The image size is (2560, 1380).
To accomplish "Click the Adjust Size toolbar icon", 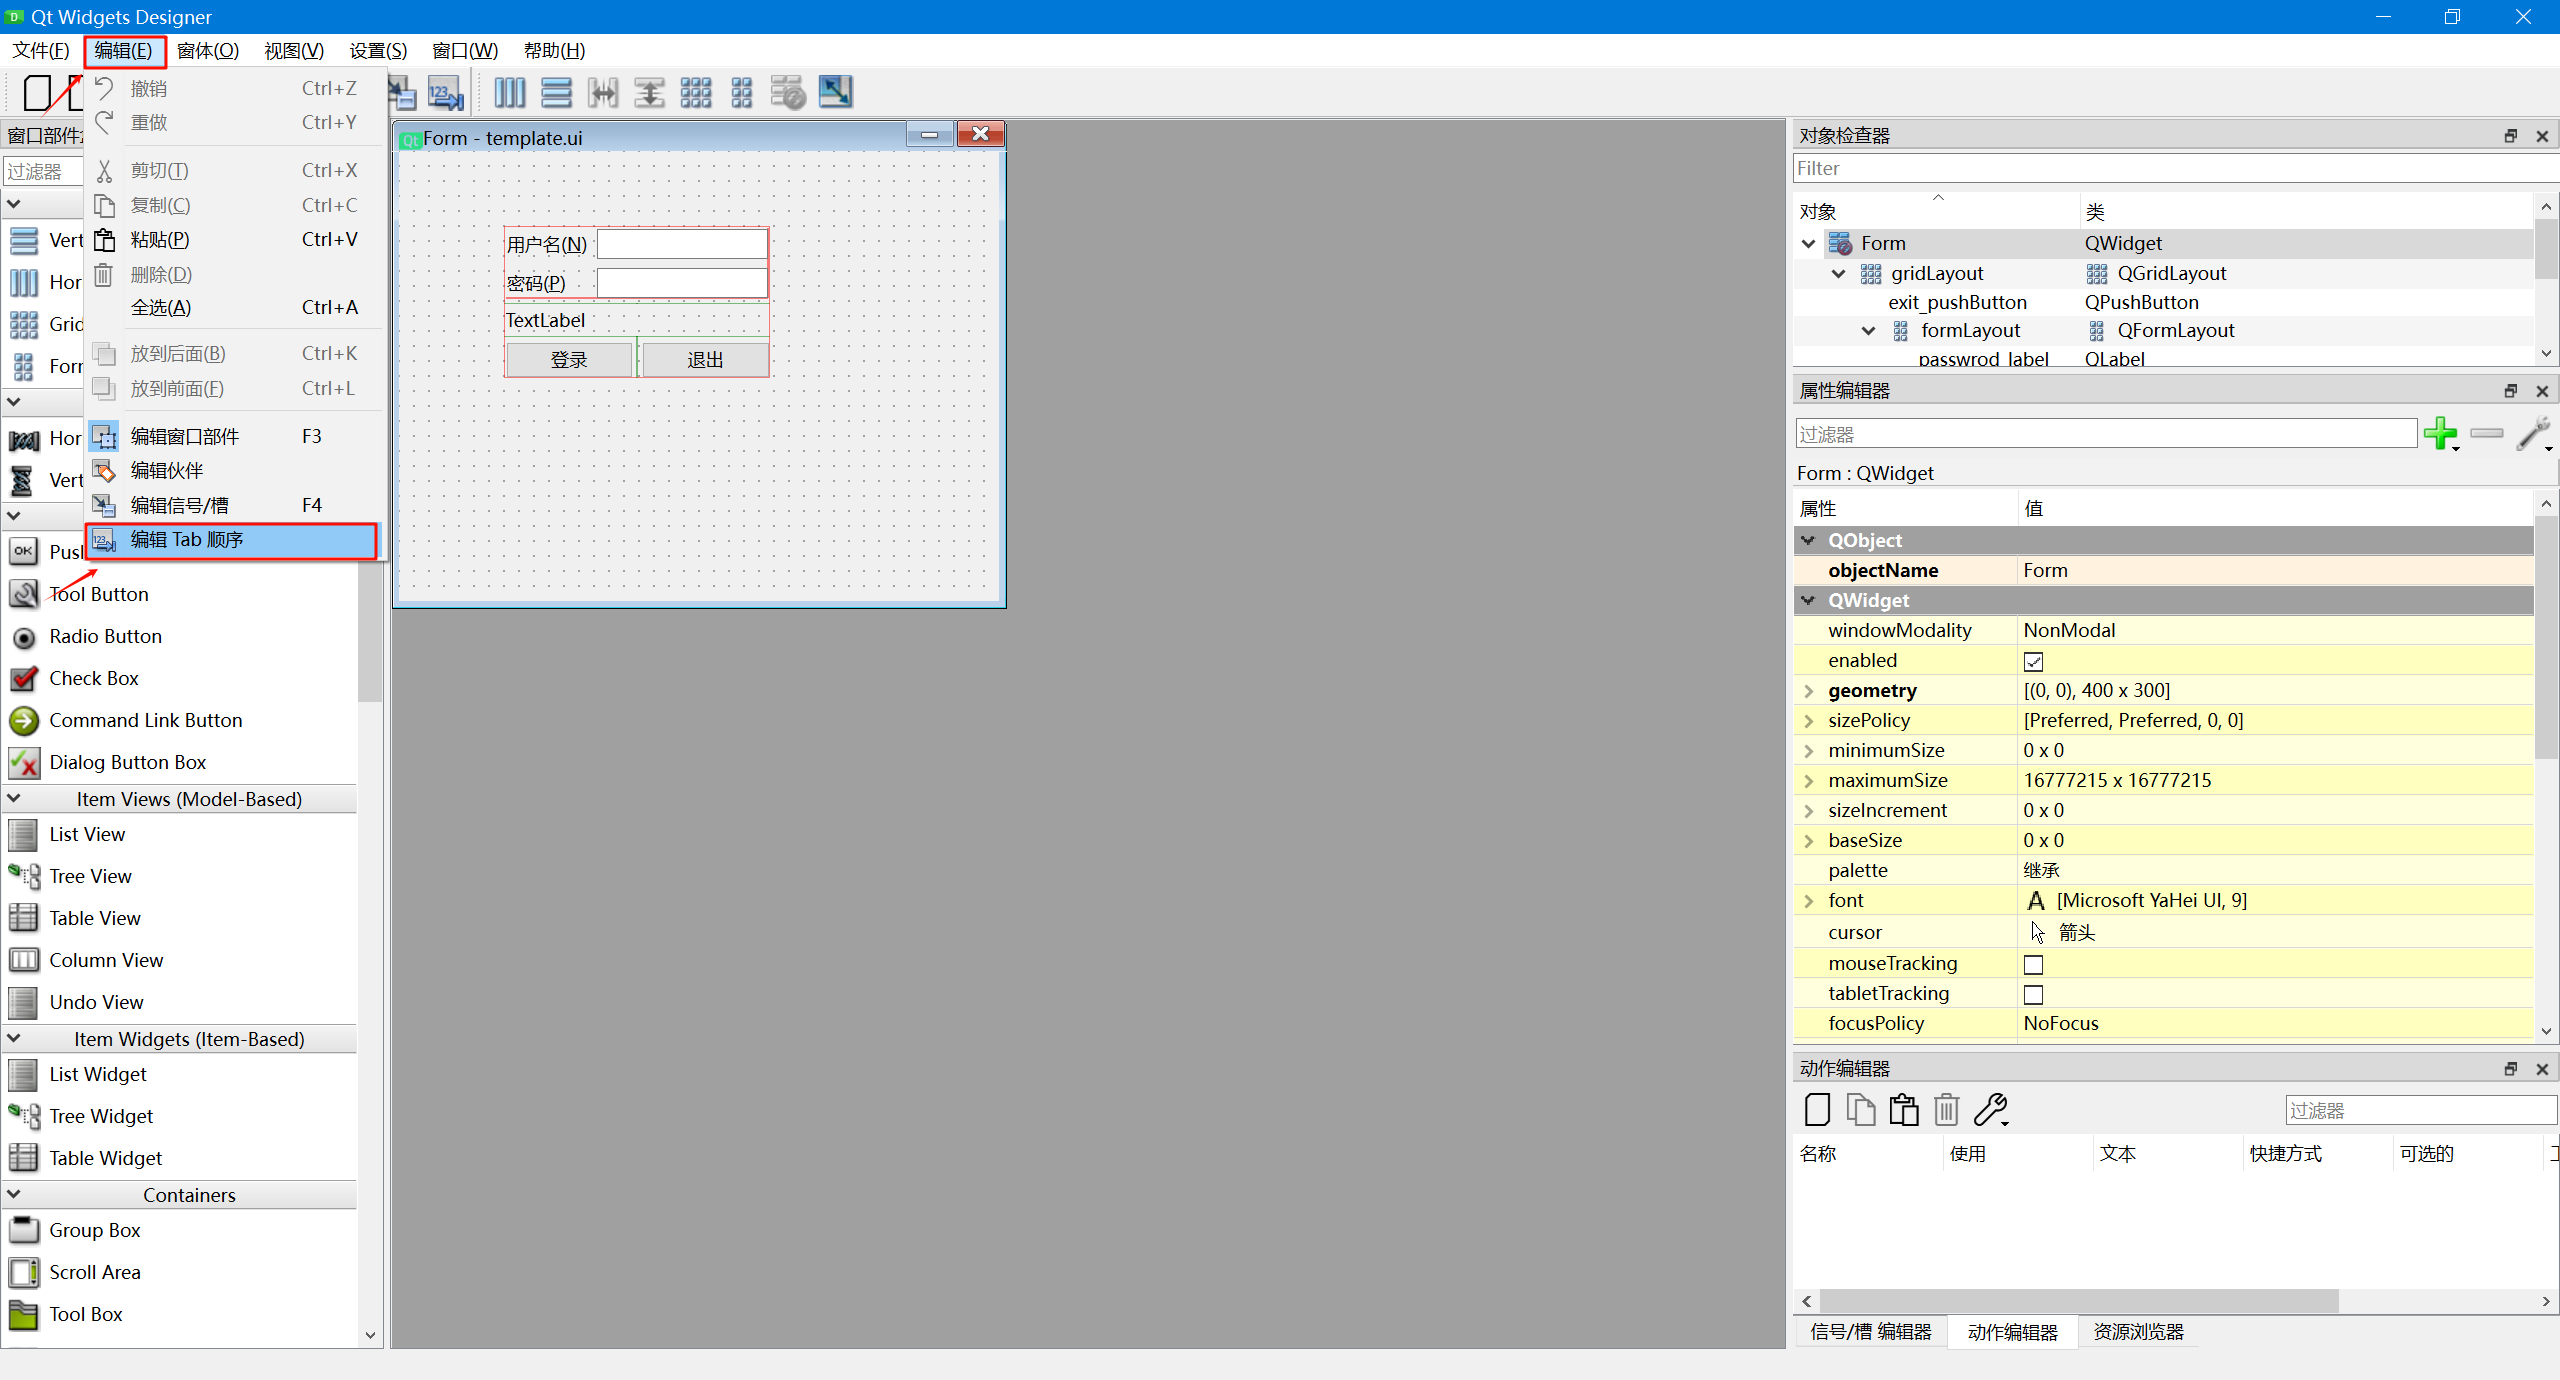I will click(835, 93).
